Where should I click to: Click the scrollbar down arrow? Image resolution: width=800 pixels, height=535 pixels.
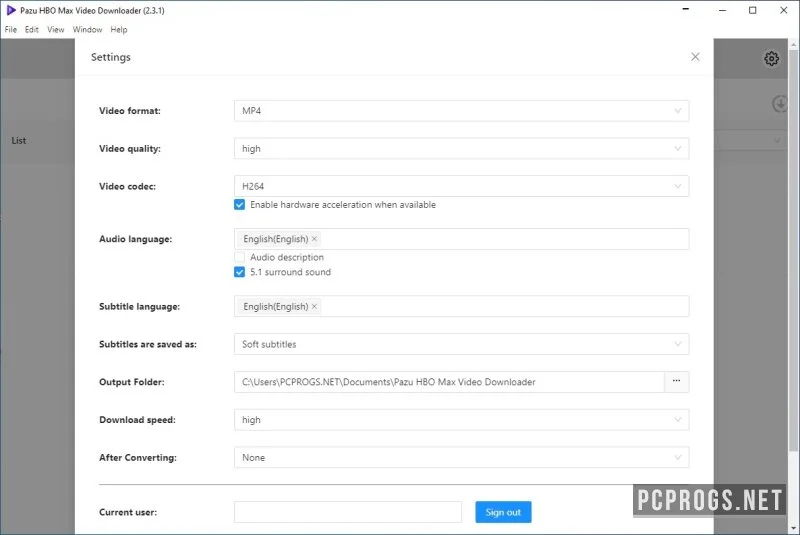pos(793,528)
